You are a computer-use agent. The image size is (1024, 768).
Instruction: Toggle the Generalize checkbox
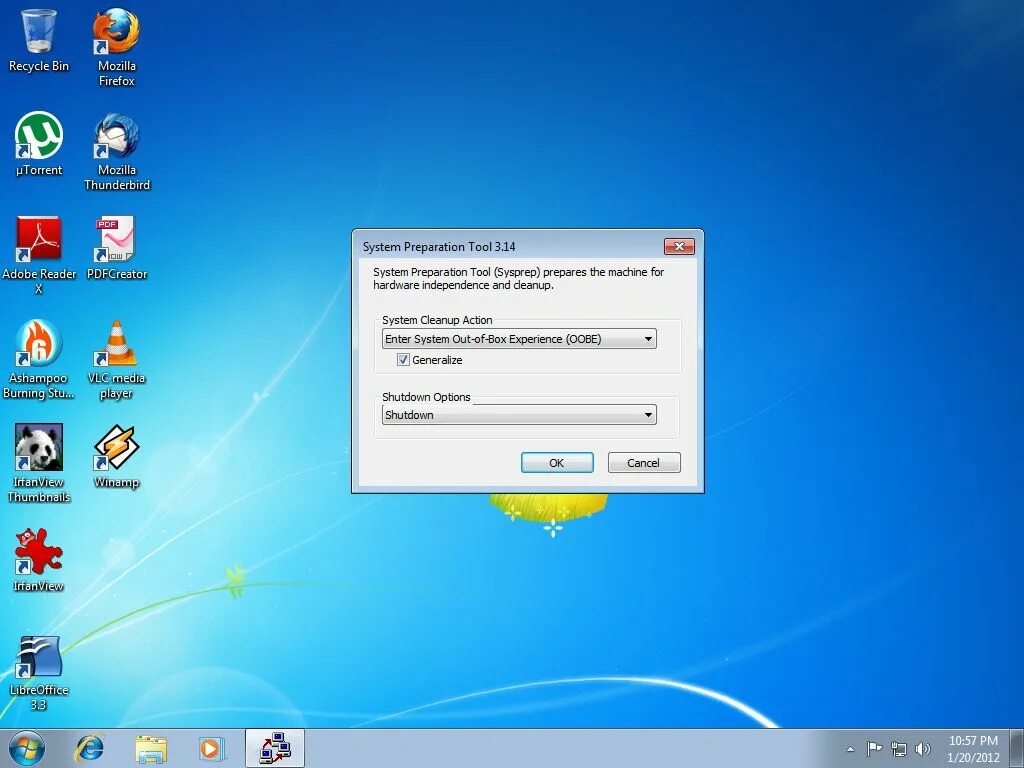tap(403, 360)
